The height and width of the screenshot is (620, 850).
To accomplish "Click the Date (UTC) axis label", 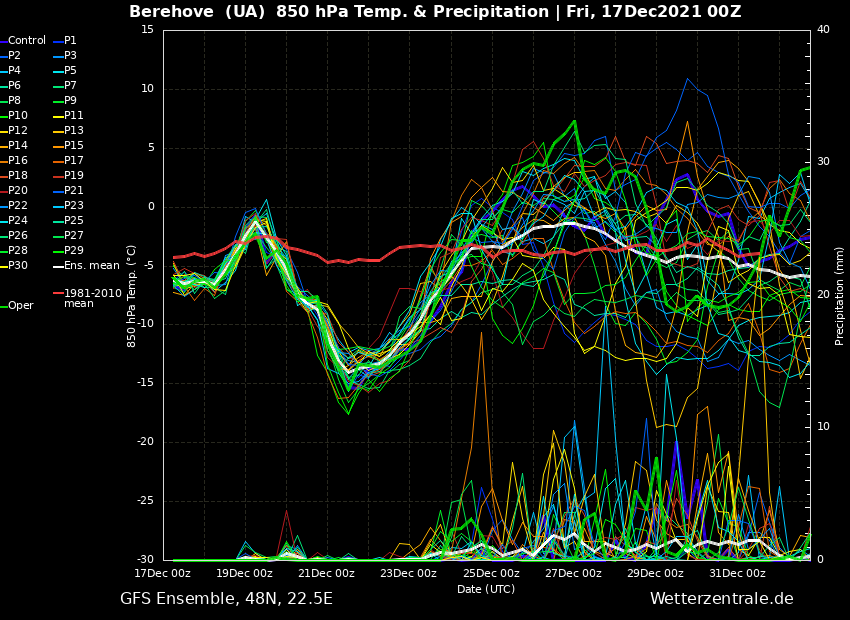I will (486, 589).
